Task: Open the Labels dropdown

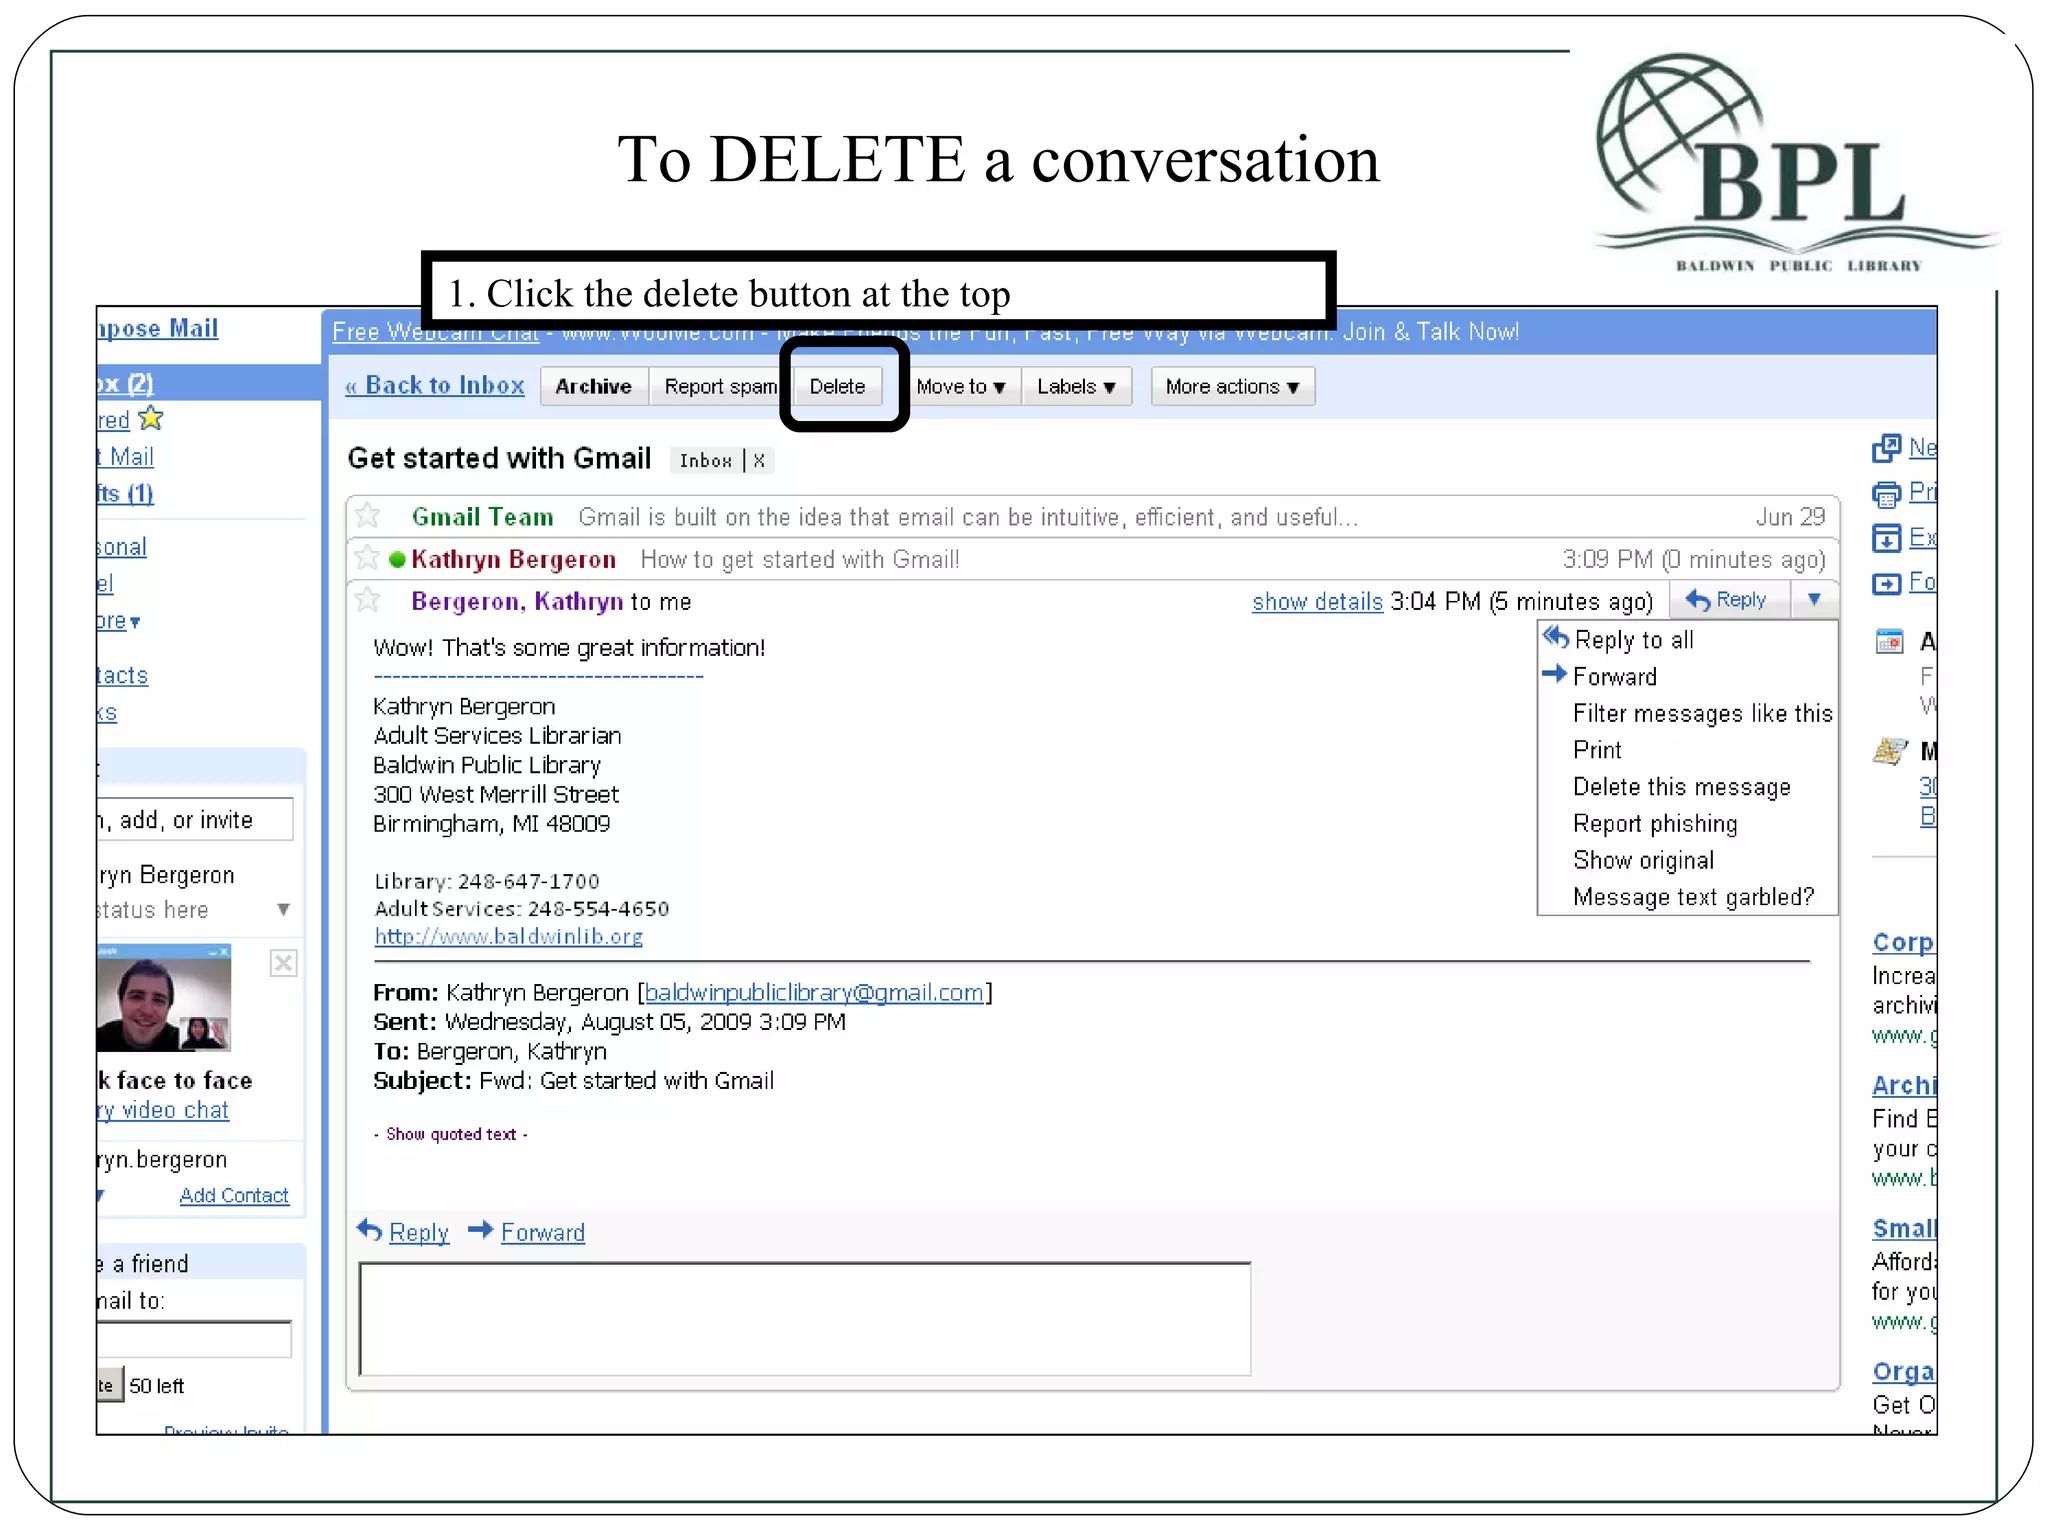Action: click(1076, 387)
